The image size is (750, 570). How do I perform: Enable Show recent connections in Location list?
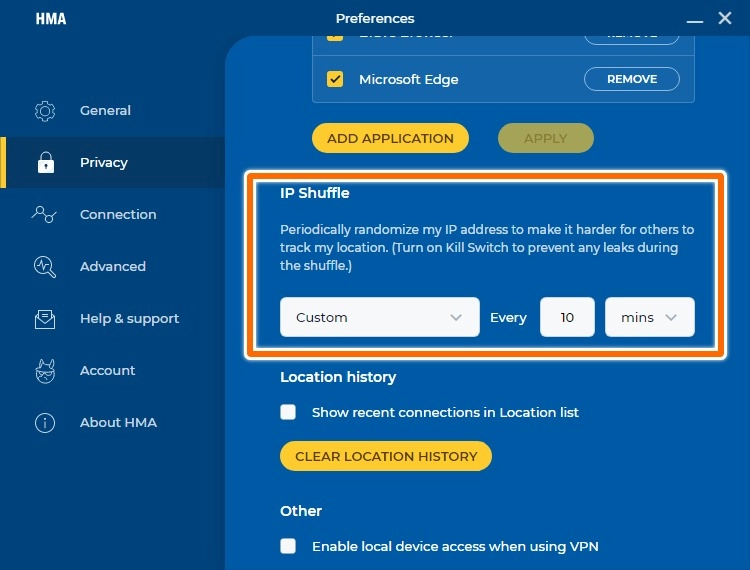tap(288, 412)
